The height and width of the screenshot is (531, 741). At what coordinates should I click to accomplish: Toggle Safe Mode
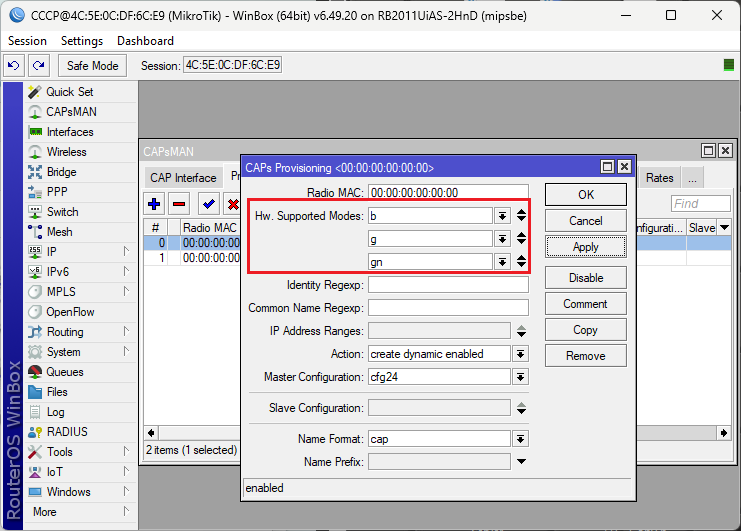(x=93, y=66)
